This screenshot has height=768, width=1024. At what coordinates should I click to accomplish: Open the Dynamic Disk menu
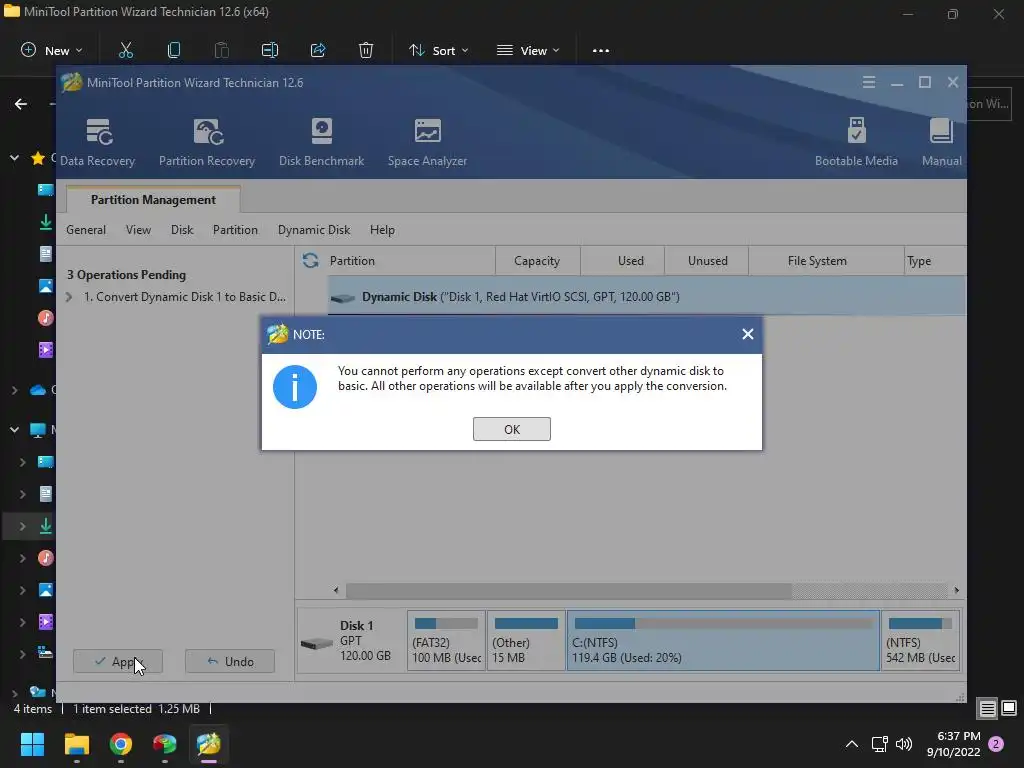click(314, 230)
